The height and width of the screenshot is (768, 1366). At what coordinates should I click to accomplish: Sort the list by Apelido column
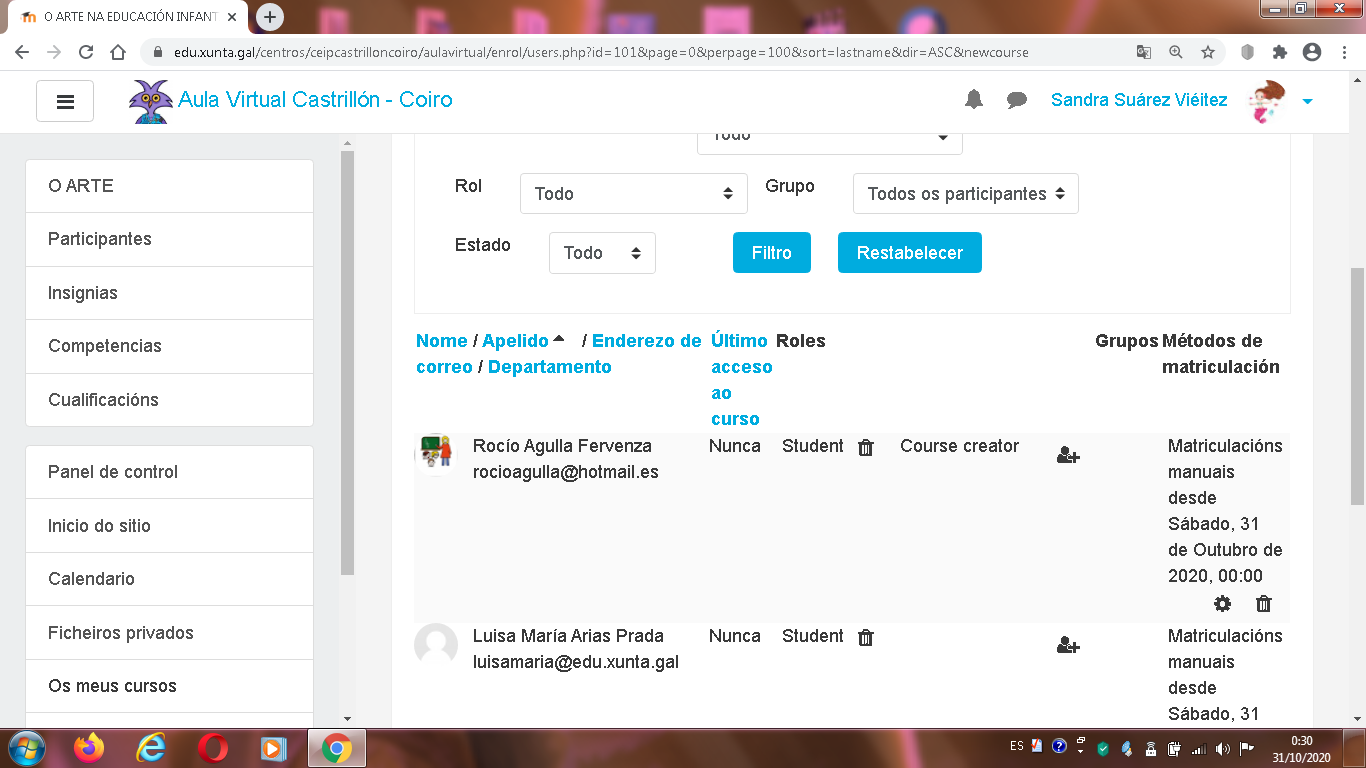pos(515,341)
